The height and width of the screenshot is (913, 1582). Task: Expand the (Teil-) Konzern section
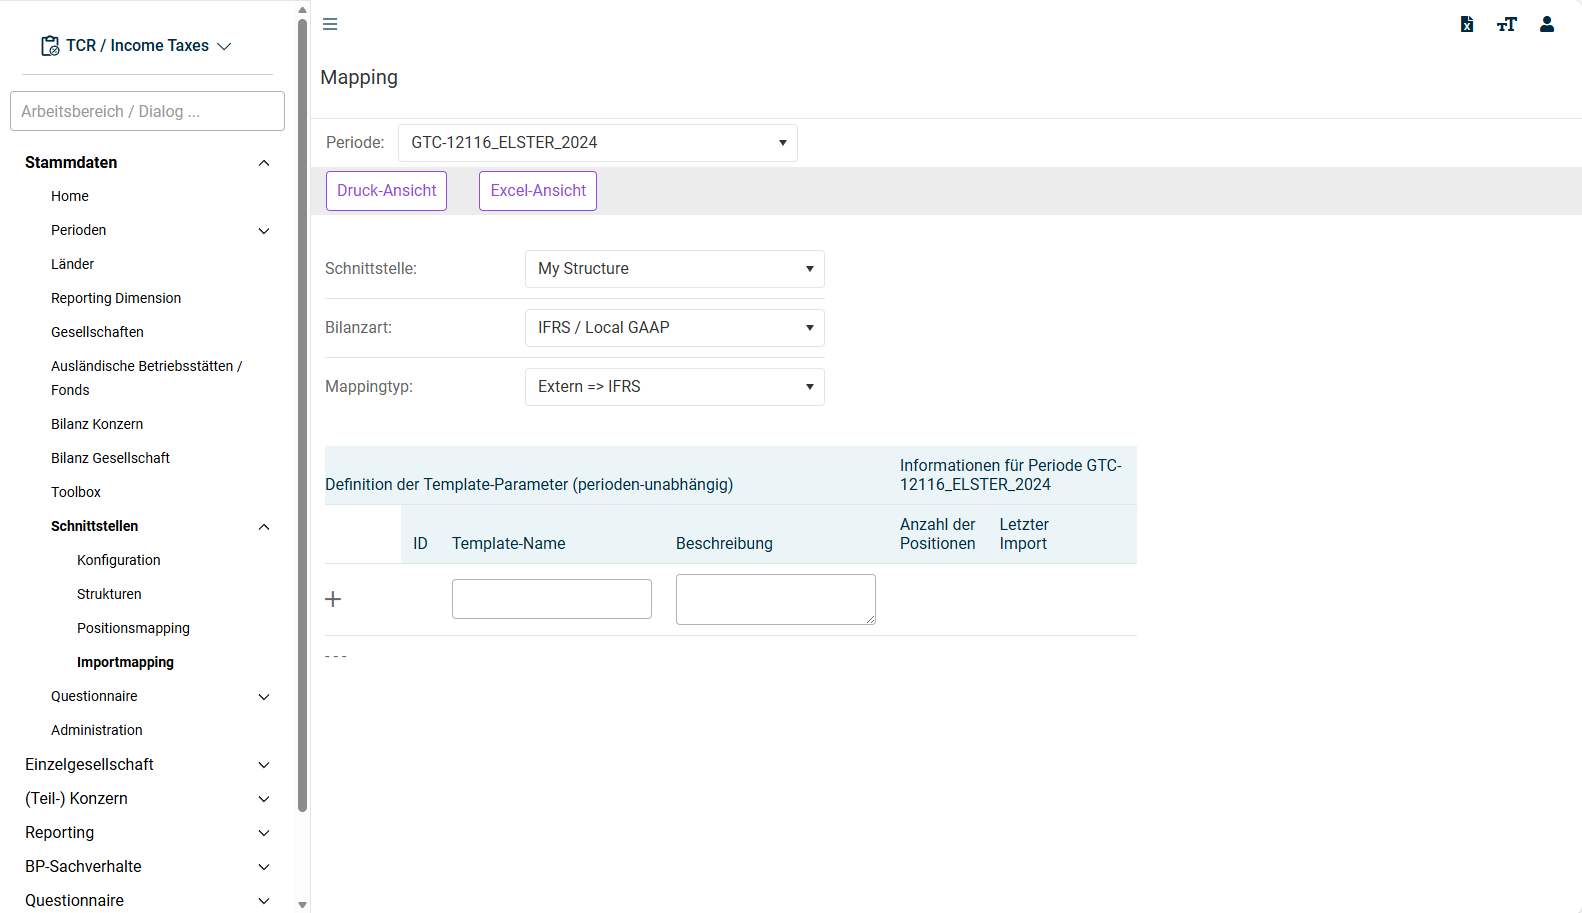tap(264, 799)
